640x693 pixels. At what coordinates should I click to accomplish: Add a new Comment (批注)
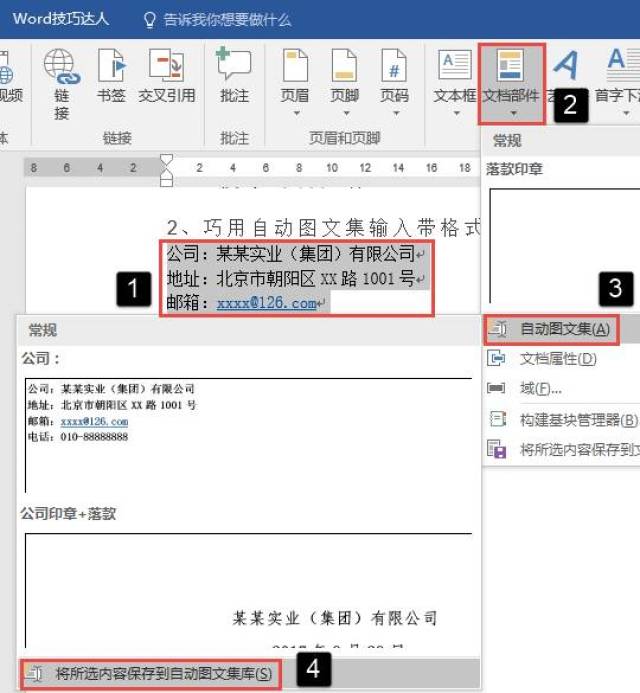(234, 64)
